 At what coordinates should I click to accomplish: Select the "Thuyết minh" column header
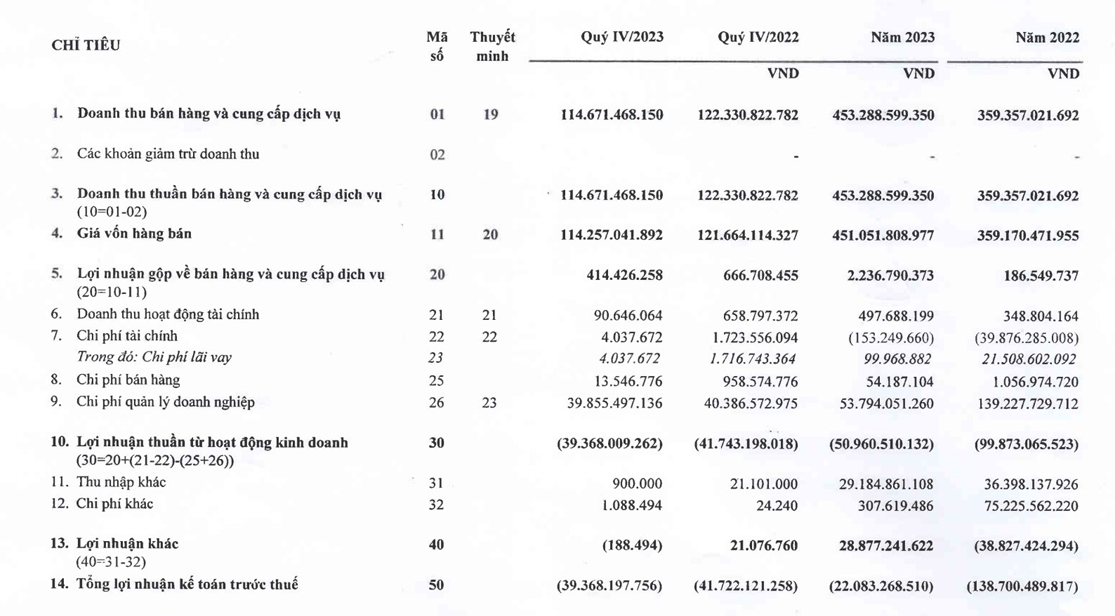[492, 46]
